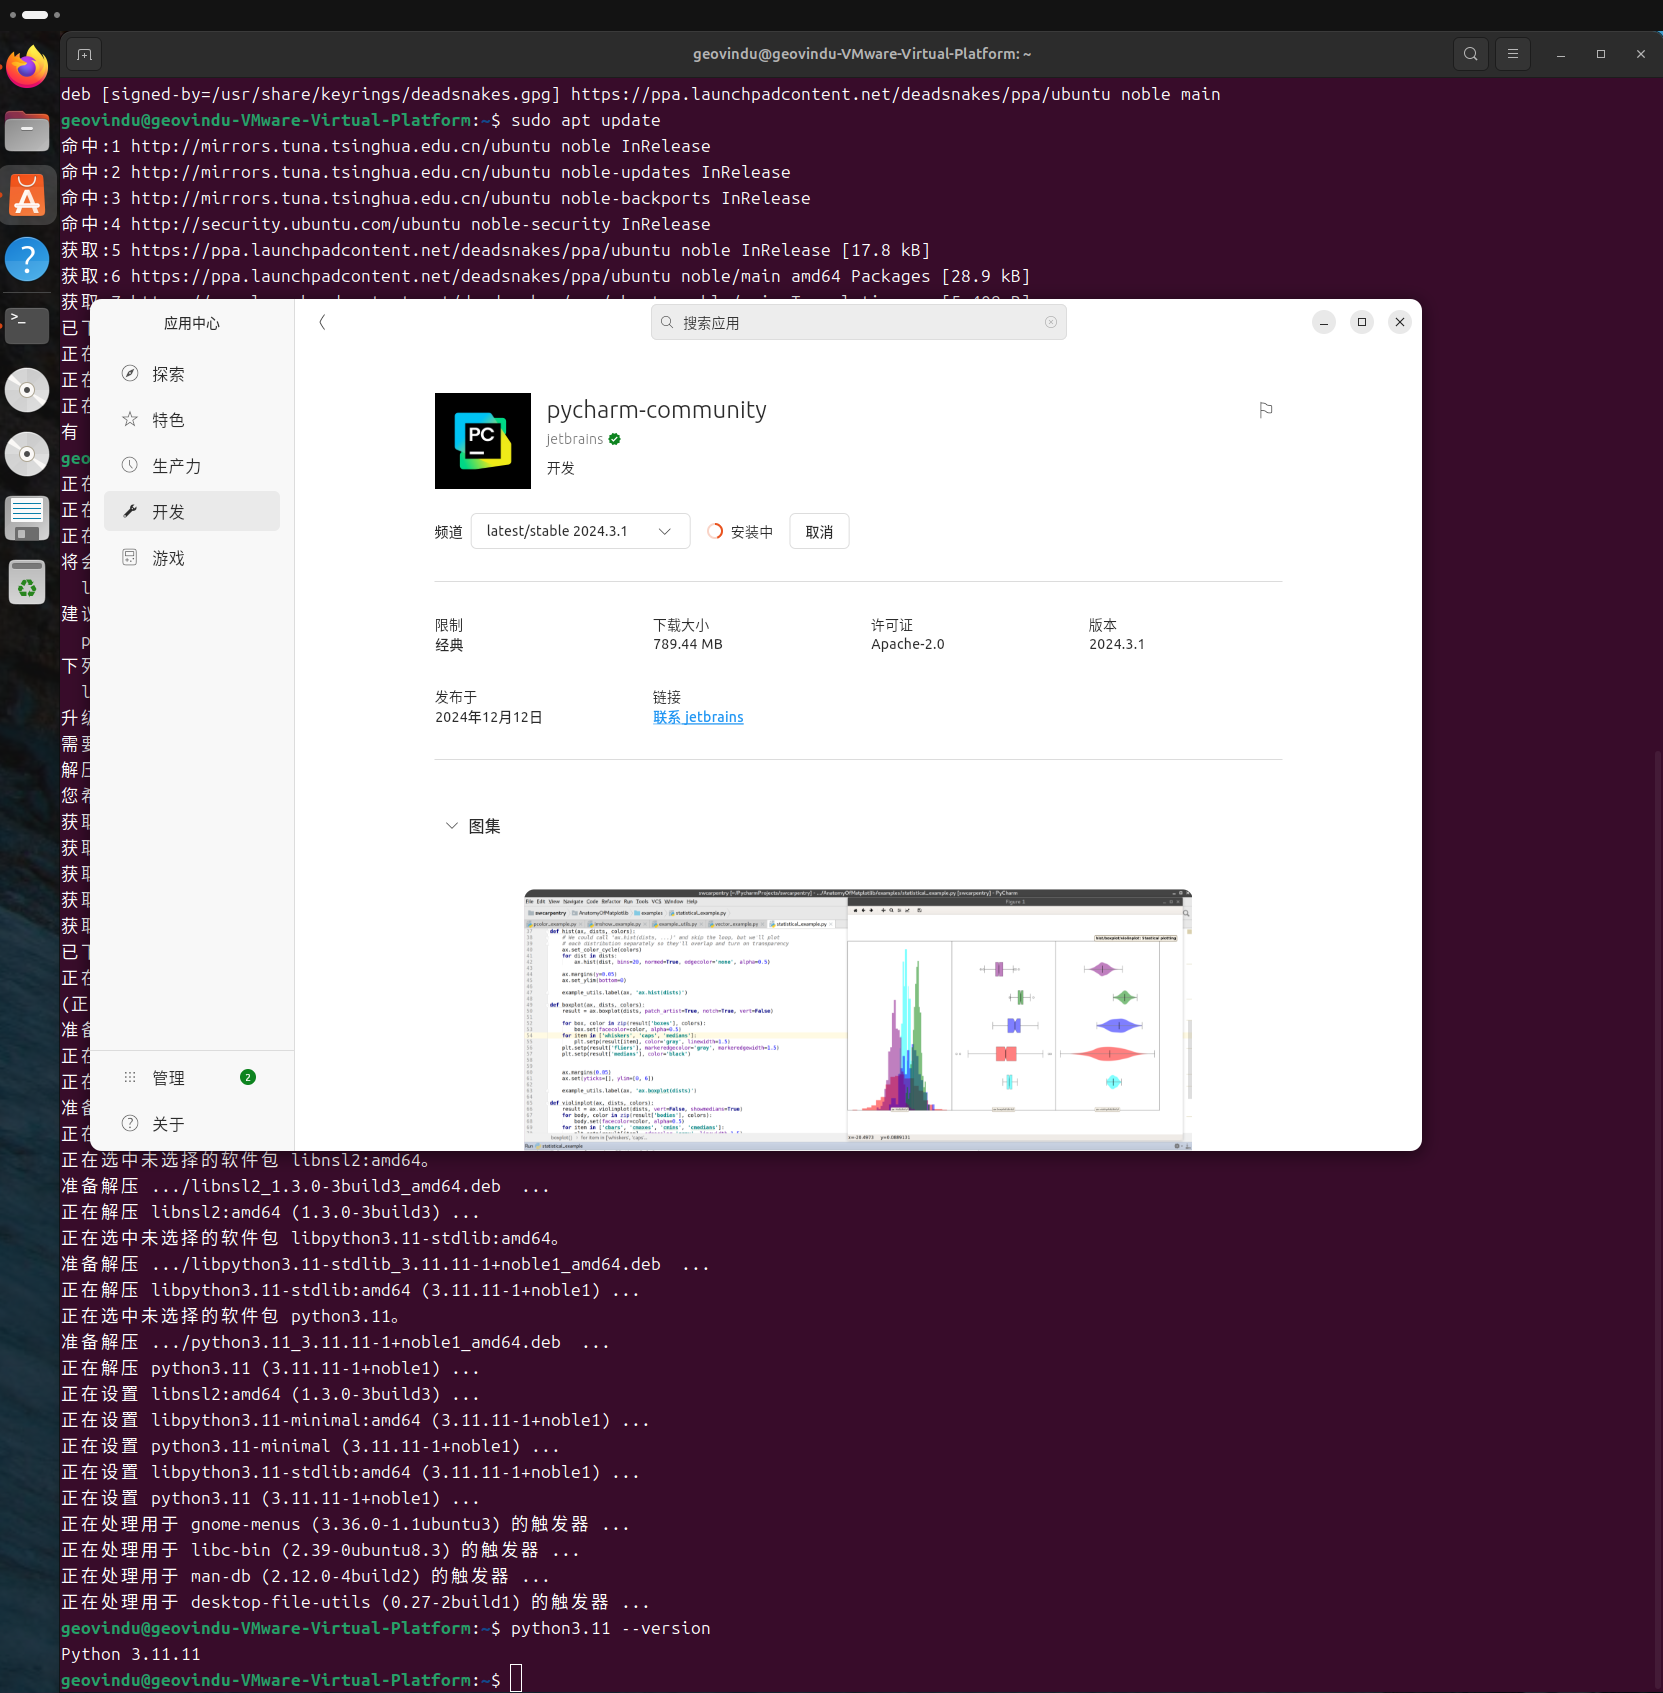This screenshot has width=1663, height=1693.
Task: Maximize the terminal window
Action: (x=1601, y=54)
